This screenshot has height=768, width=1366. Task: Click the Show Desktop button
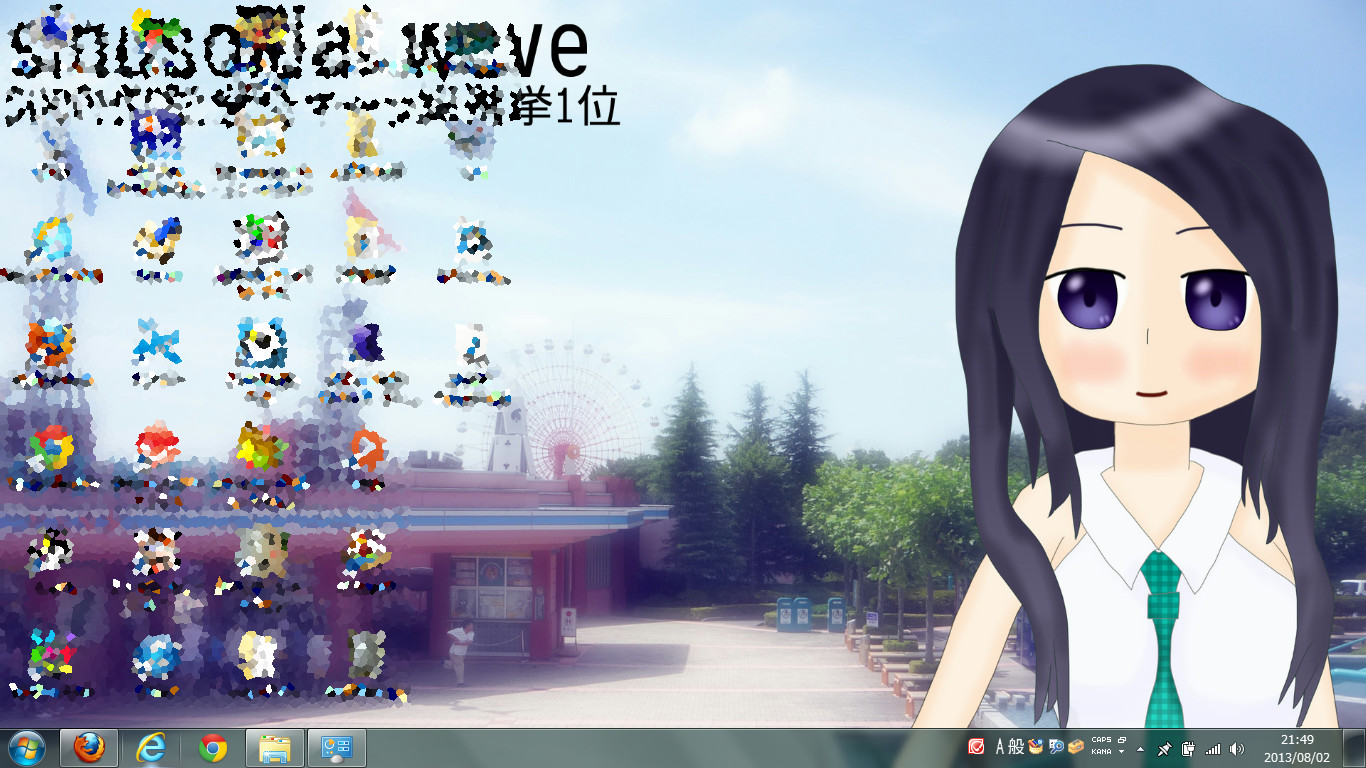(1354, 748)
